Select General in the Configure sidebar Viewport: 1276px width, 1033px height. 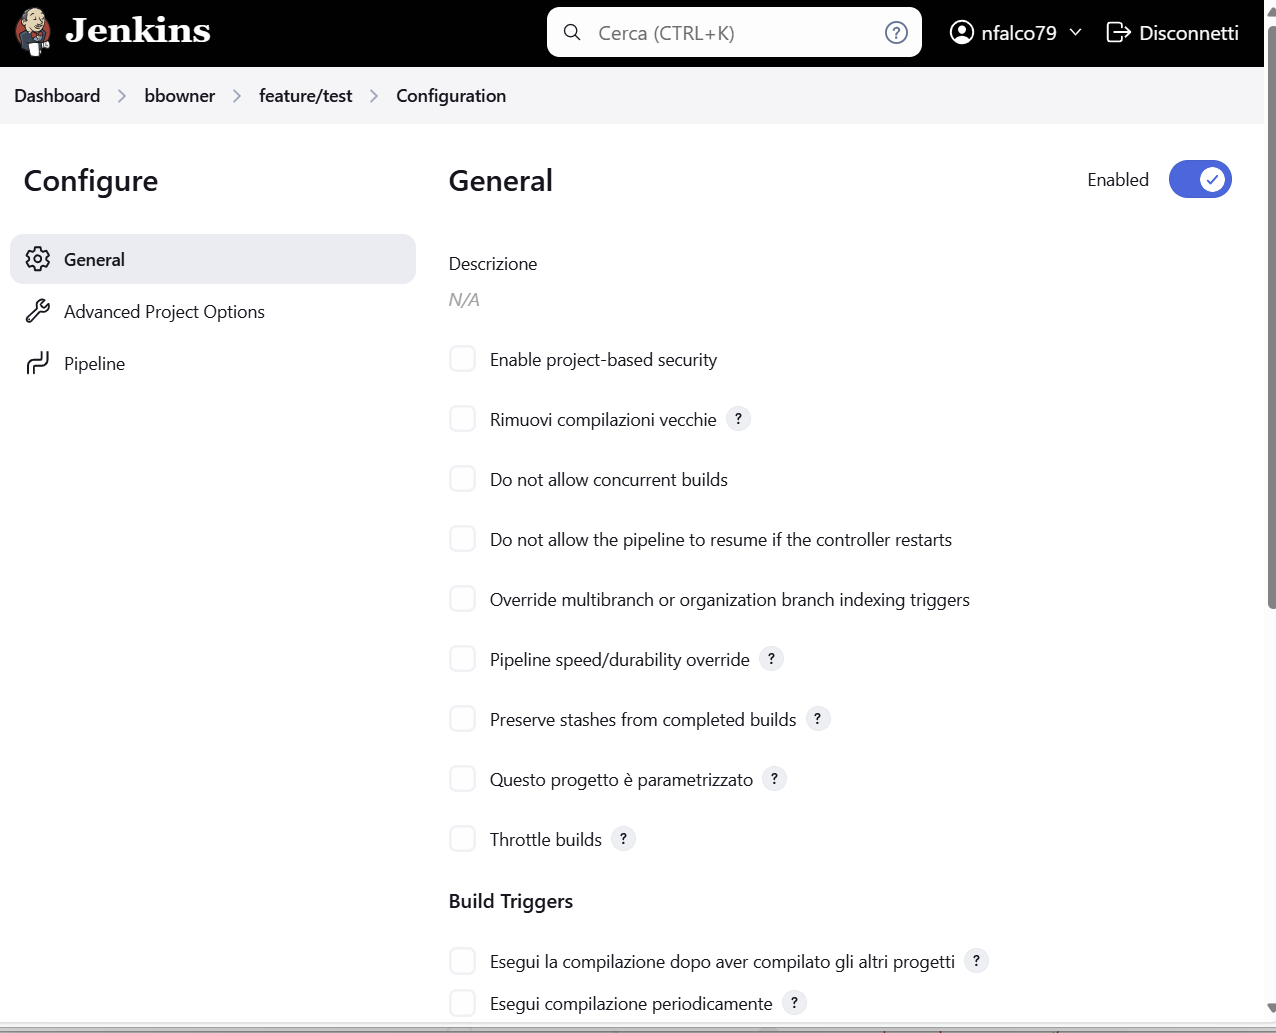(x=213, y=259)
